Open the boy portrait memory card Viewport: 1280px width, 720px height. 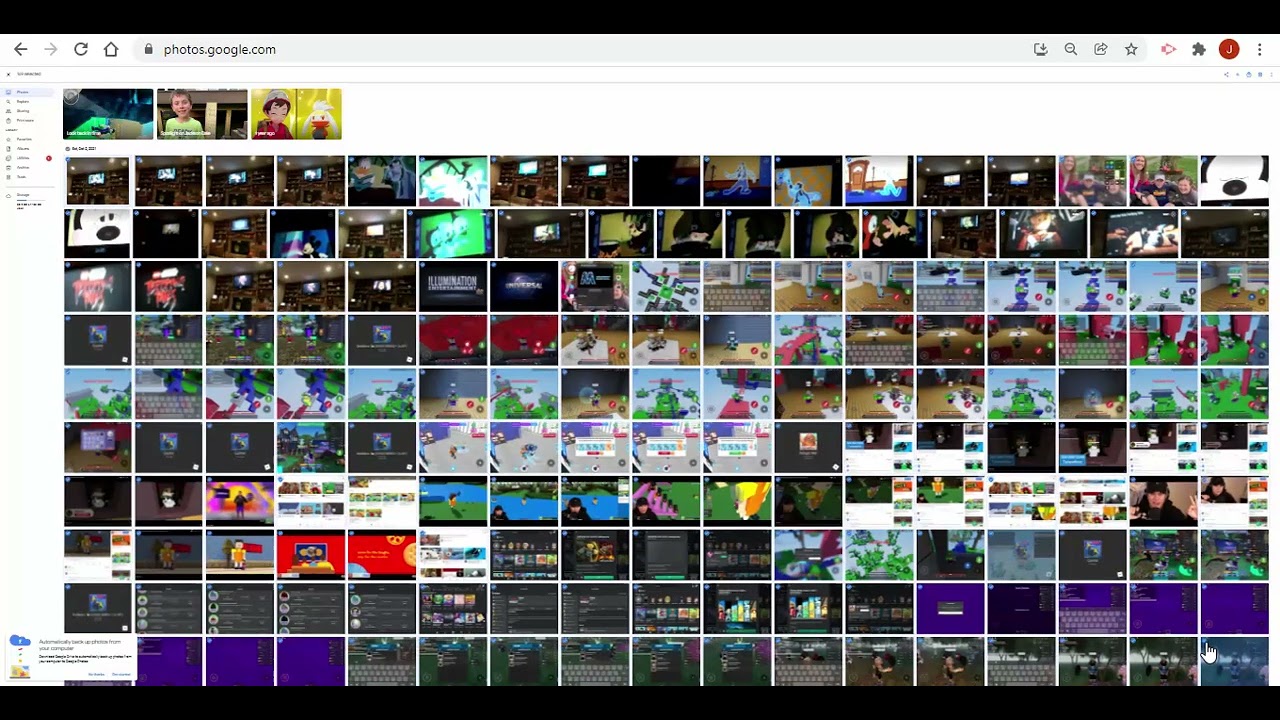point(202,114)
